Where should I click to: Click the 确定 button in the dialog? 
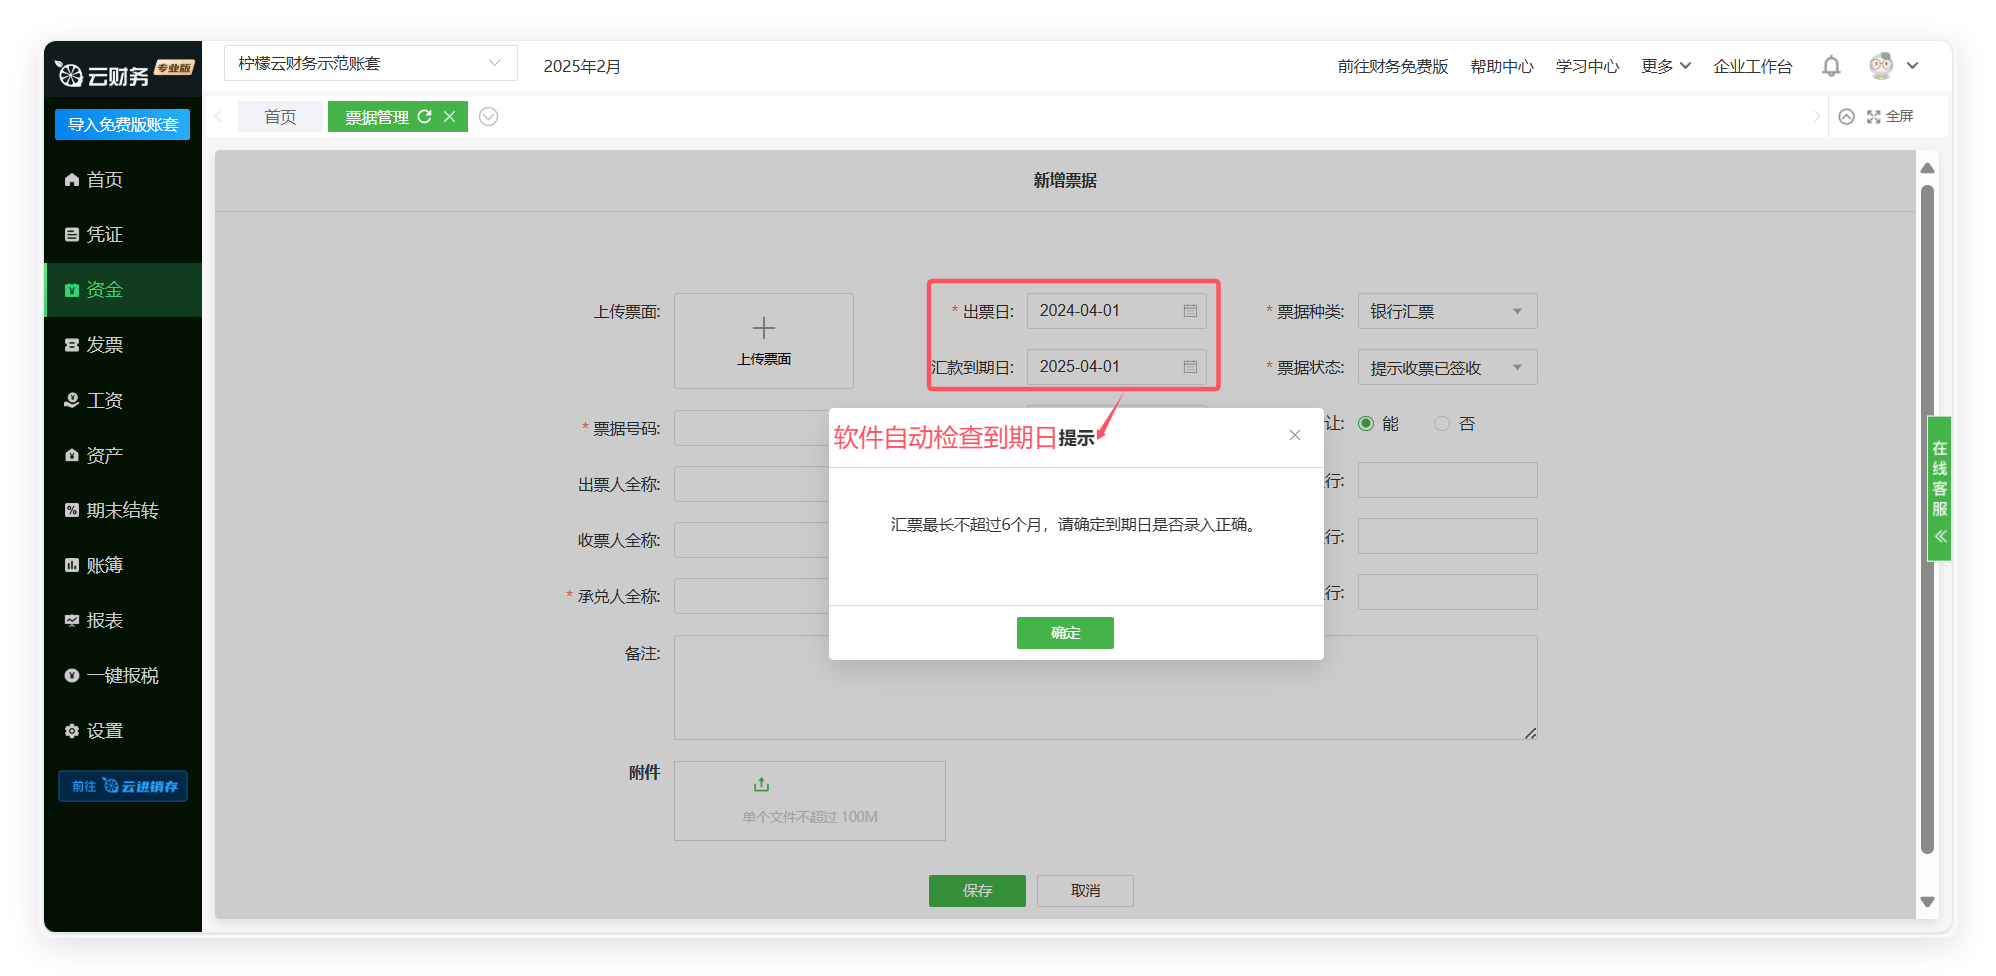1065,633
